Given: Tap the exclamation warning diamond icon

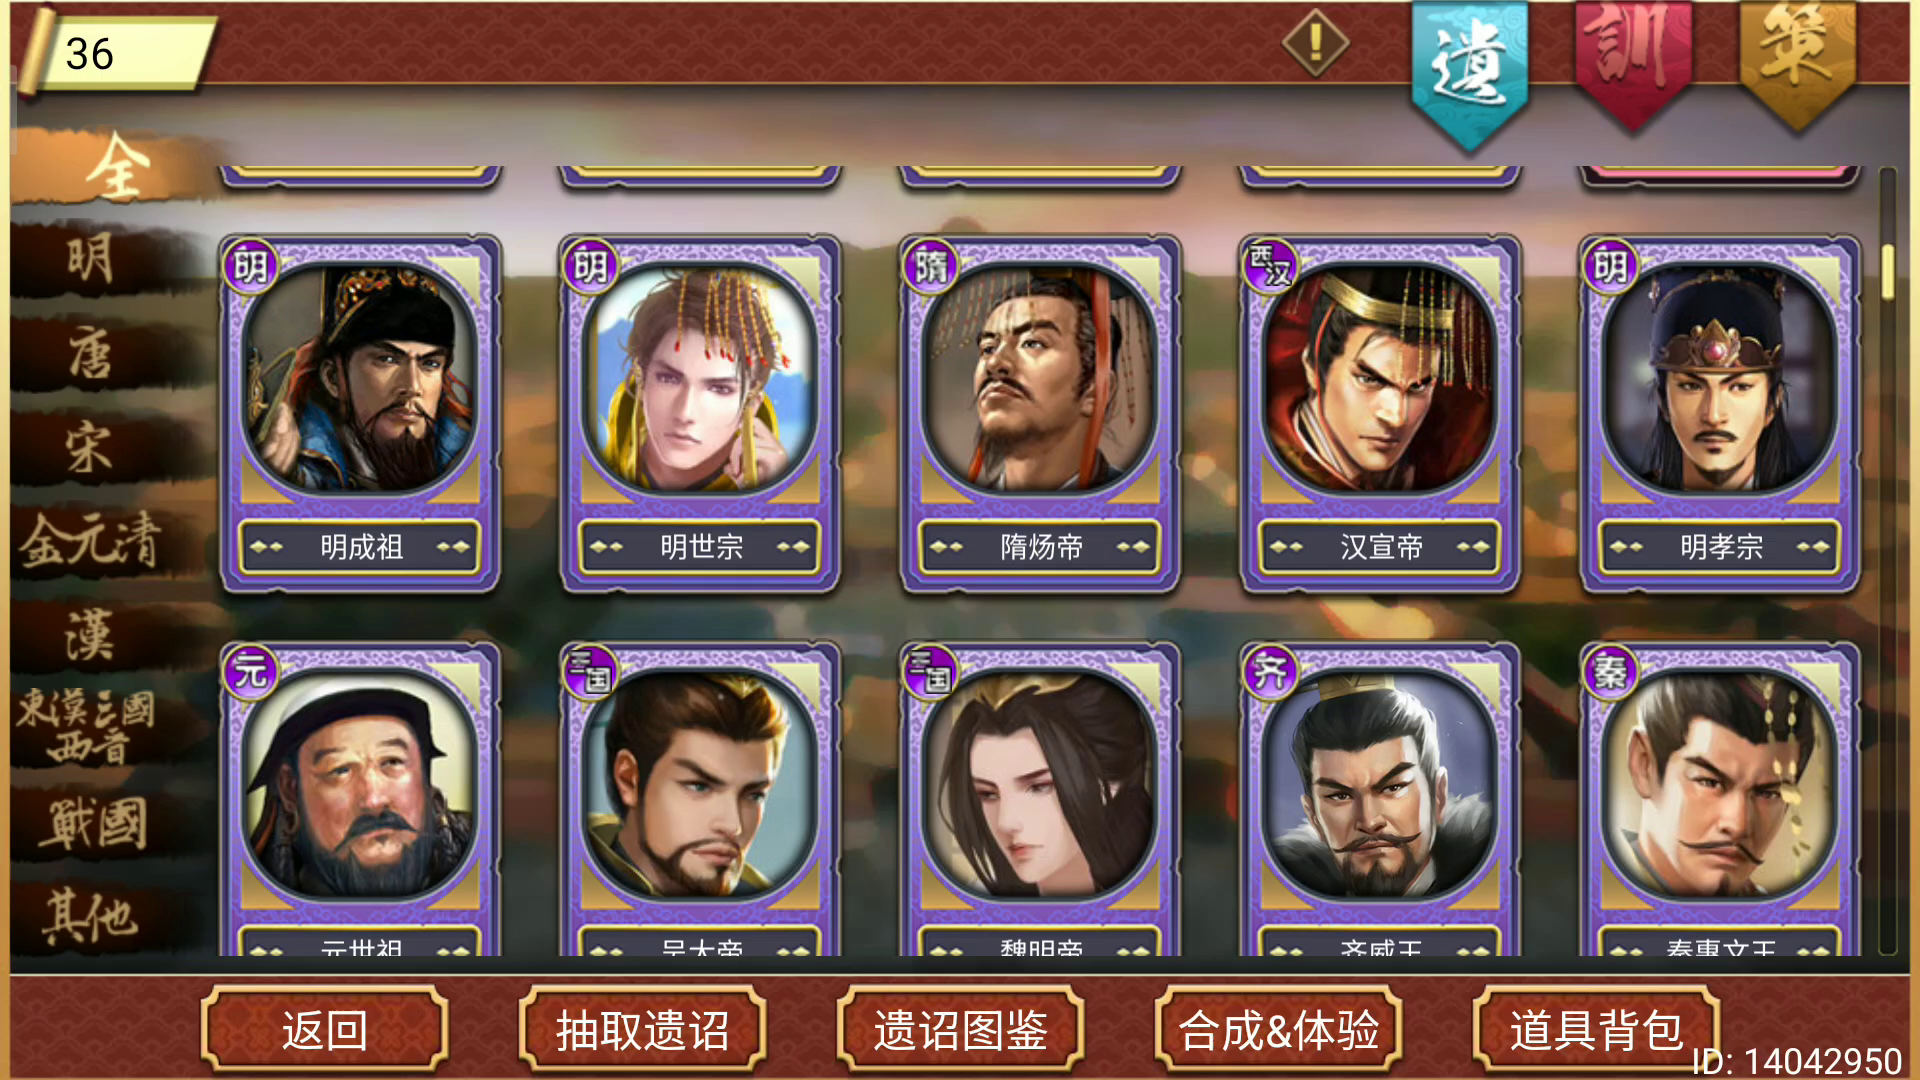Looking at the screenshot, I should pyautogui.click(x=1316, y=43).
